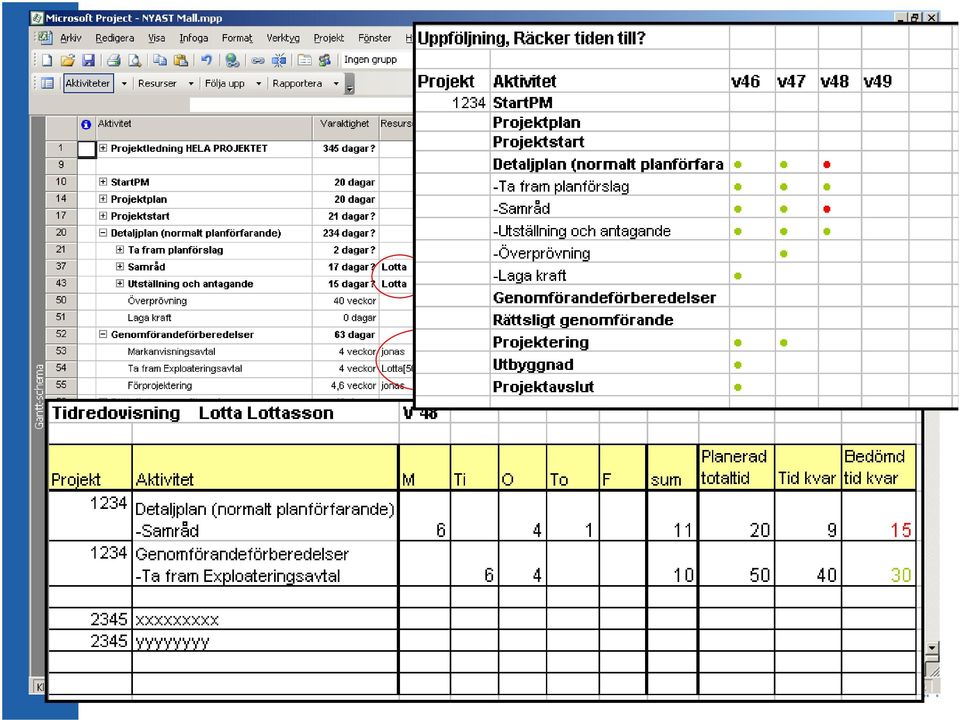Viewport: 959px width, 720px height.
Task: Click the Resurser toolbar button
Action: (x=157, y=83)
